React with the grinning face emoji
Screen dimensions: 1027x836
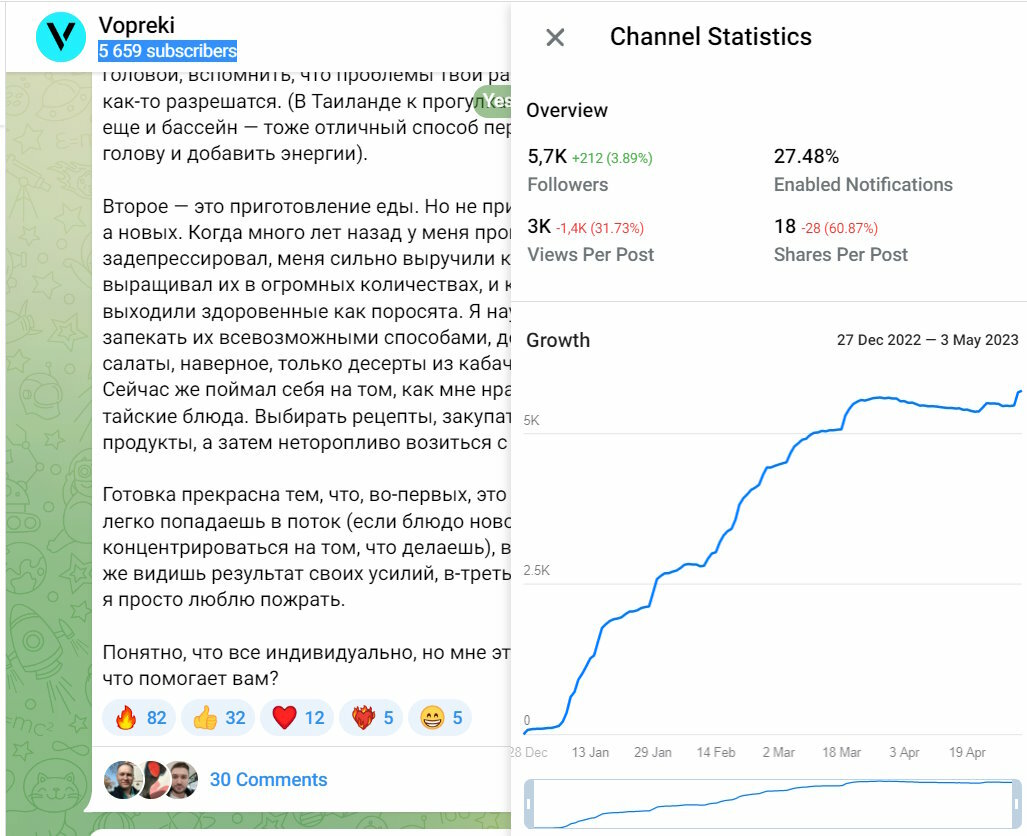[441, 718]
